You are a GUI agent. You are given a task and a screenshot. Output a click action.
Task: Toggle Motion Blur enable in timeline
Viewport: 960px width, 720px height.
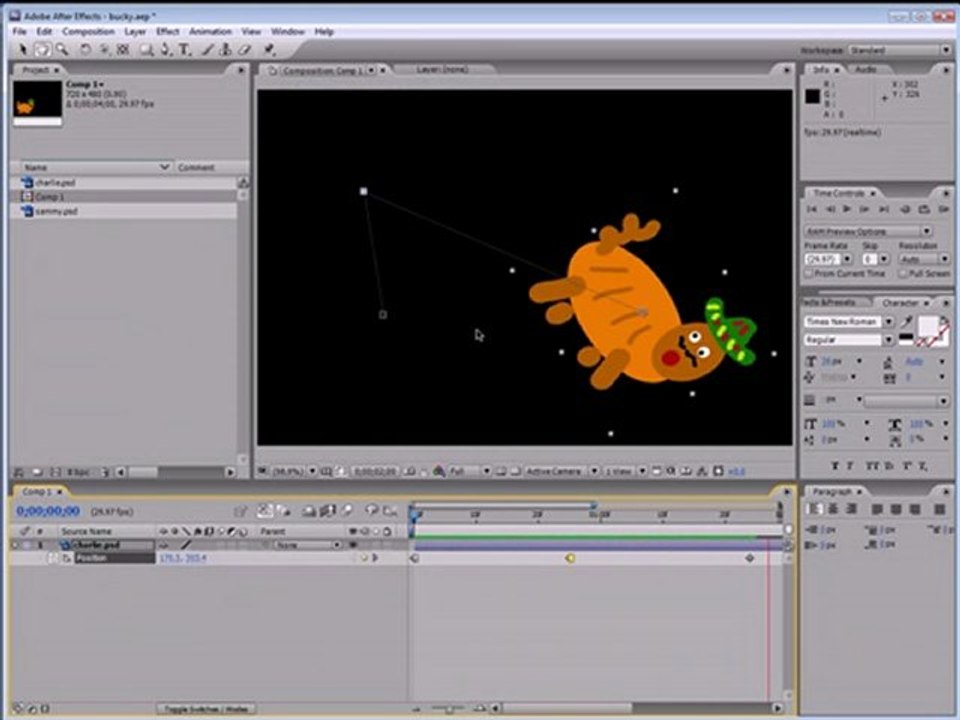(347, 510)
